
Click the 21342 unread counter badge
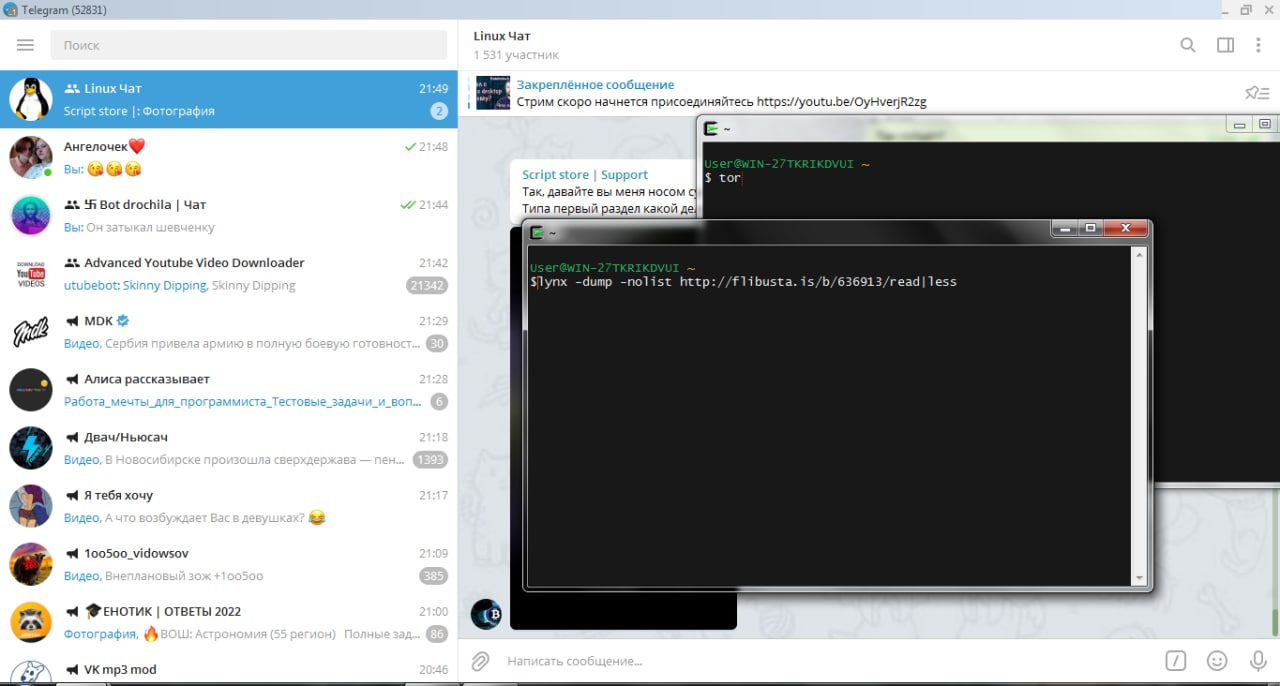[x=427, y=285]
